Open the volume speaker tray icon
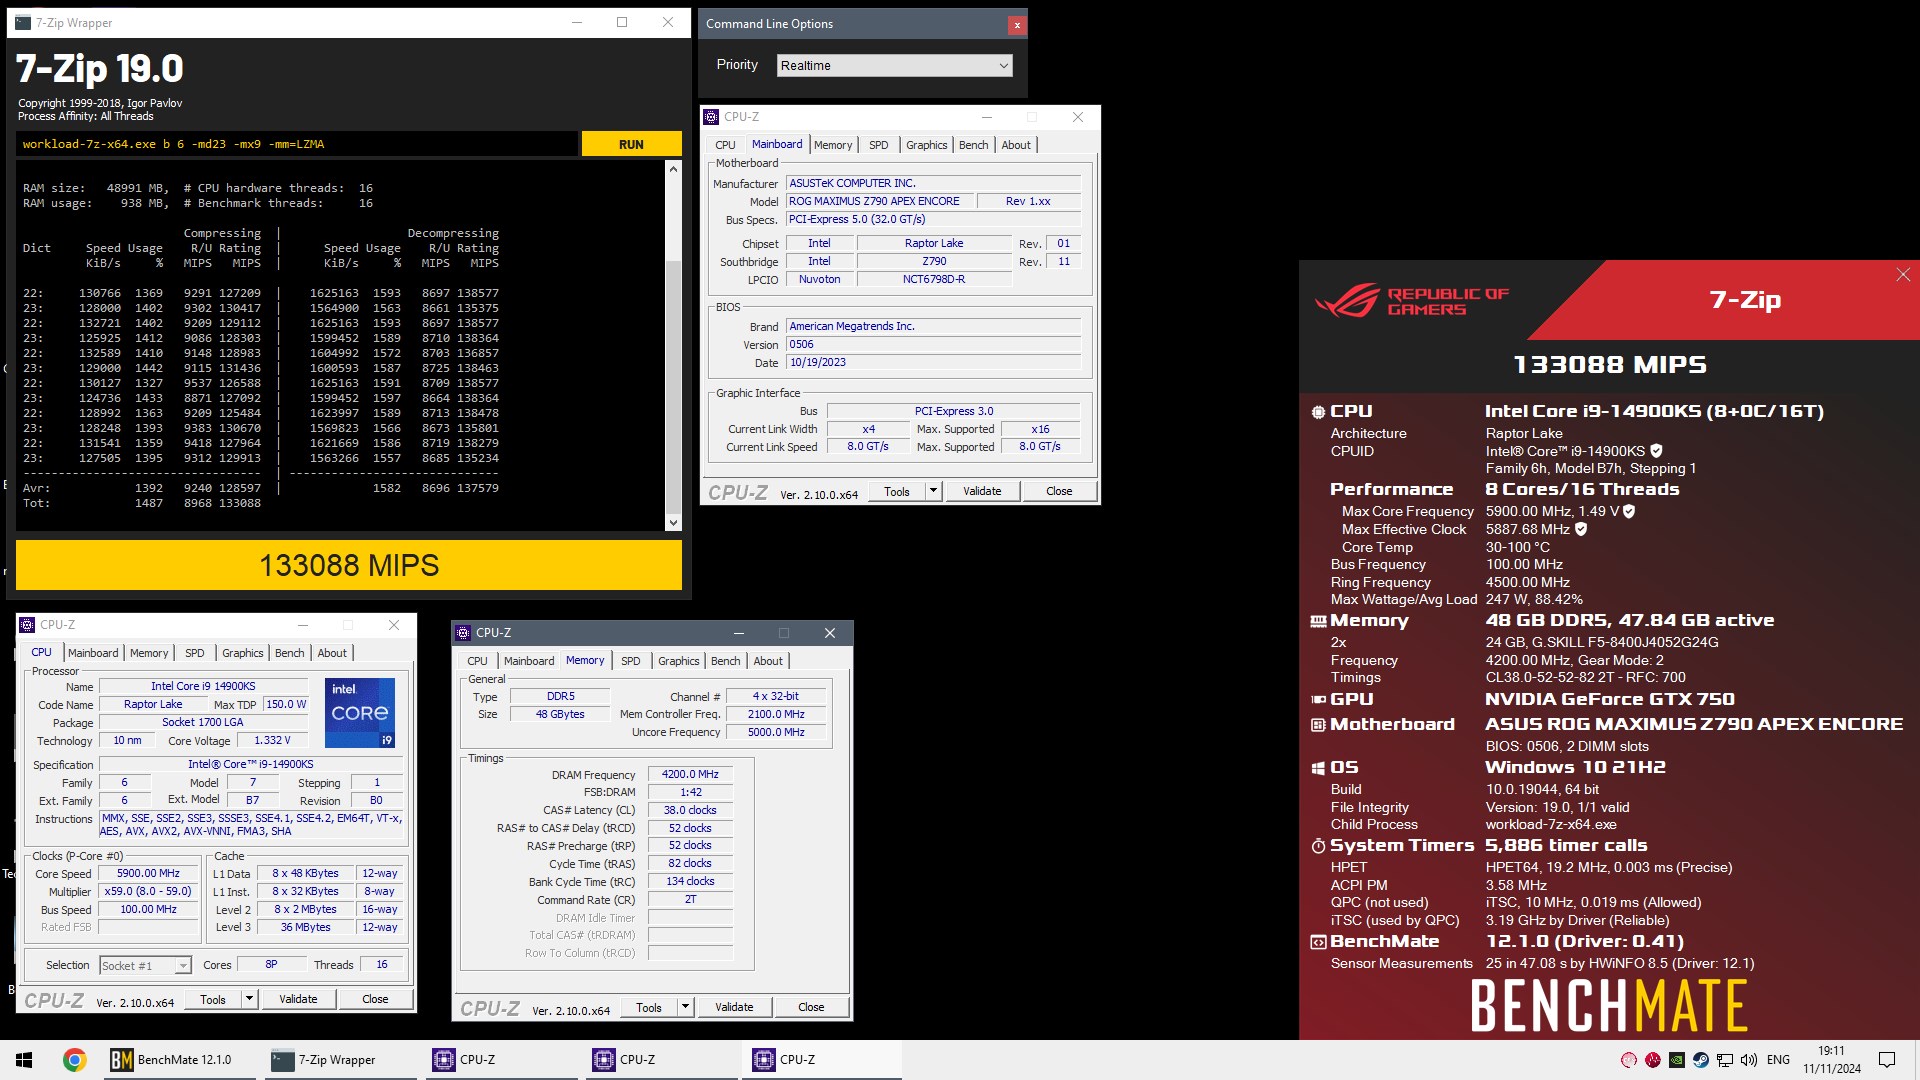This screenshot has width=1920, height=1080. (1749, 1060)
